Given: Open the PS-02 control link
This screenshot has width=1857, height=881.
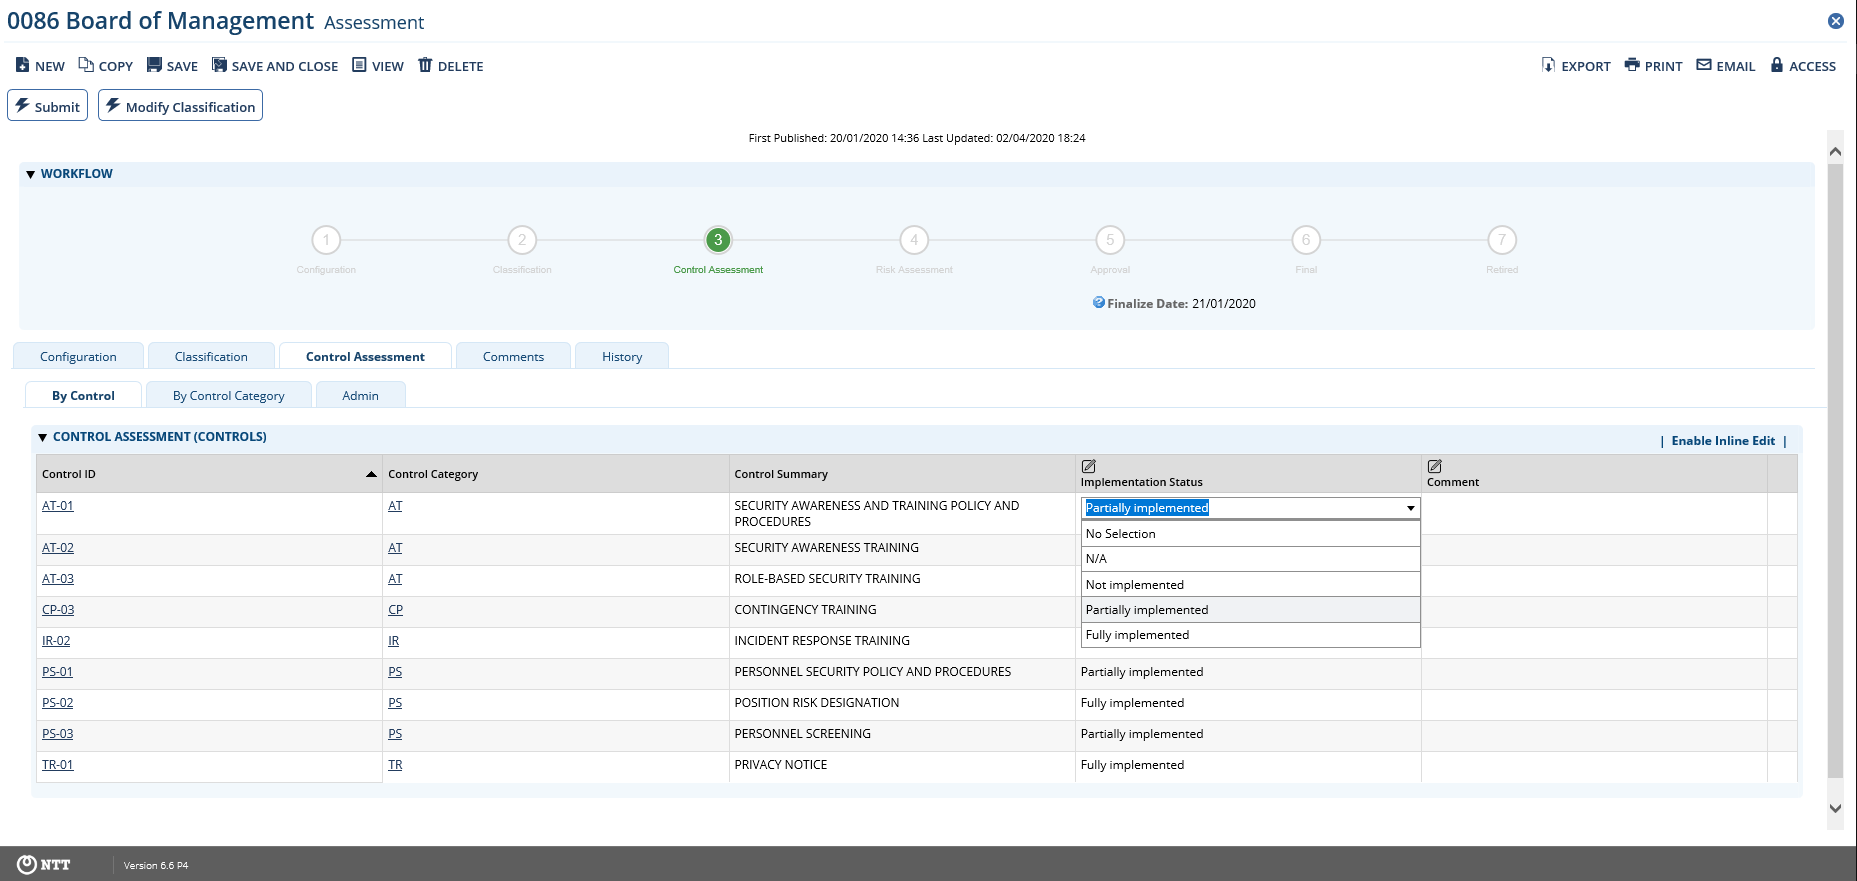Looking at the screenshot, I should point(57,703).
